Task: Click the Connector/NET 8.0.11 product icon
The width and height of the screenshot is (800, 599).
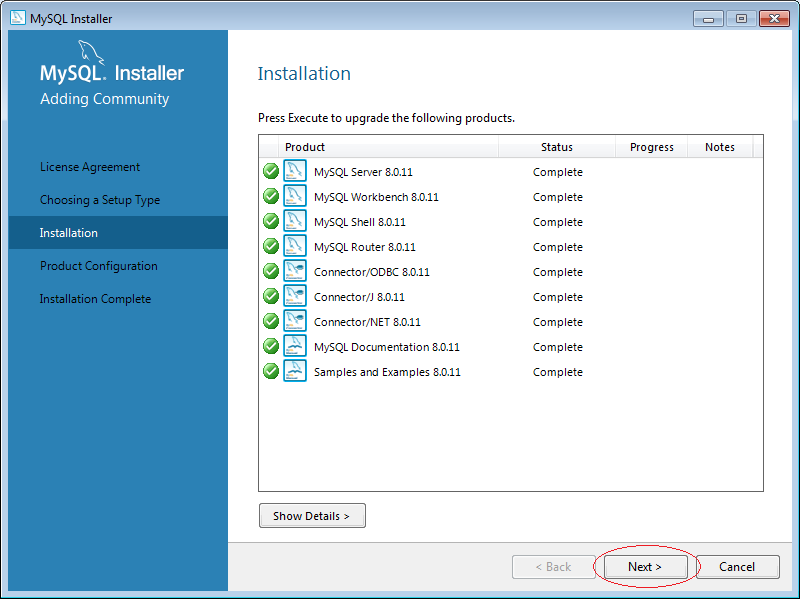Action: pos(295,321)
